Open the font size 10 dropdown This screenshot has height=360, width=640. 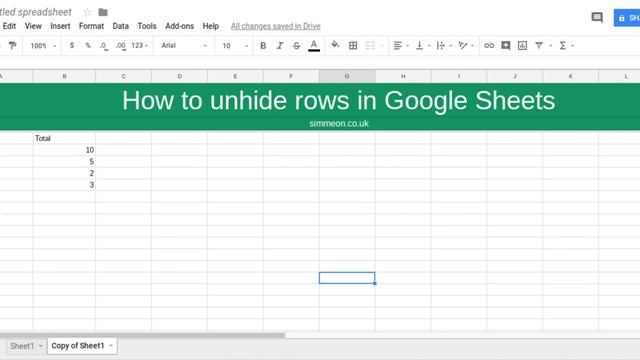point(235,46)
